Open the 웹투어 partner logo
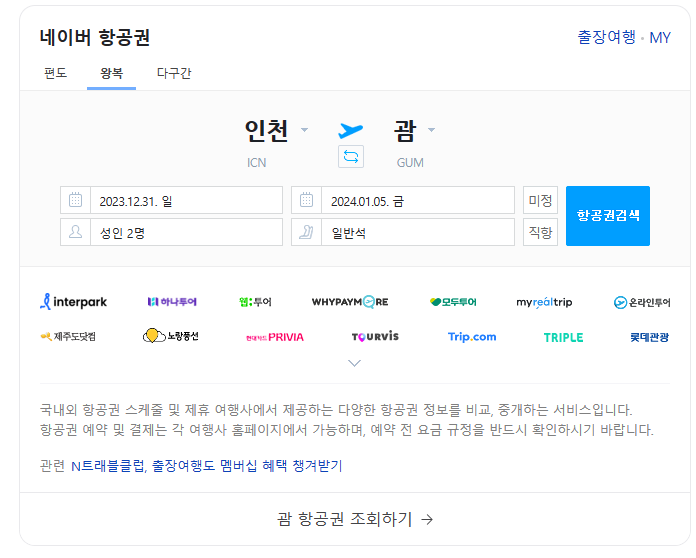 (255, 302)
